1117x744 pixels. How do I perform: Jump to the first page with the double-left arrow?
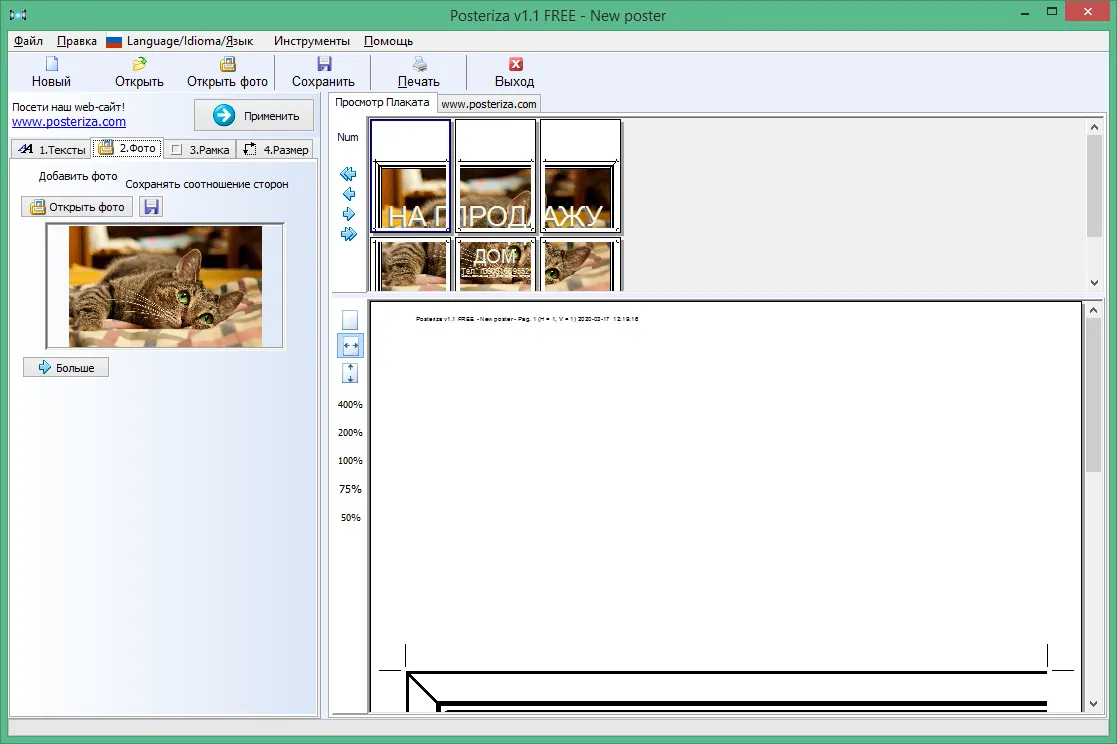point(348,174)
